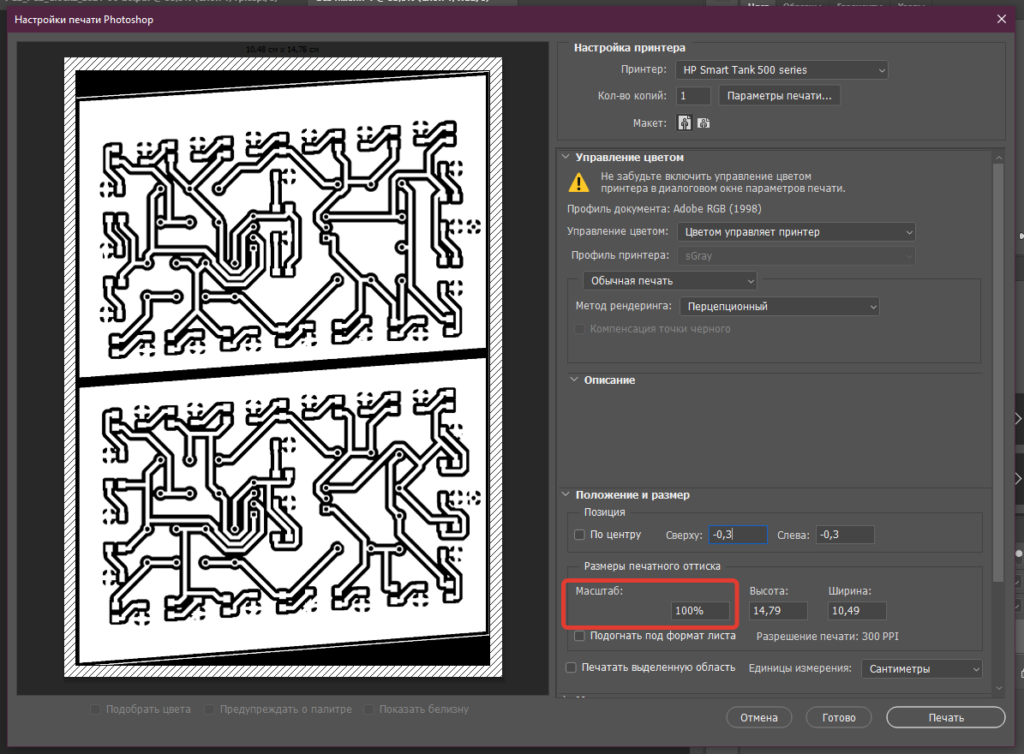Click the Параметры печати button
Viewport: 1024px width, 754px height.
pyautogui.click(x=779, y=96)
